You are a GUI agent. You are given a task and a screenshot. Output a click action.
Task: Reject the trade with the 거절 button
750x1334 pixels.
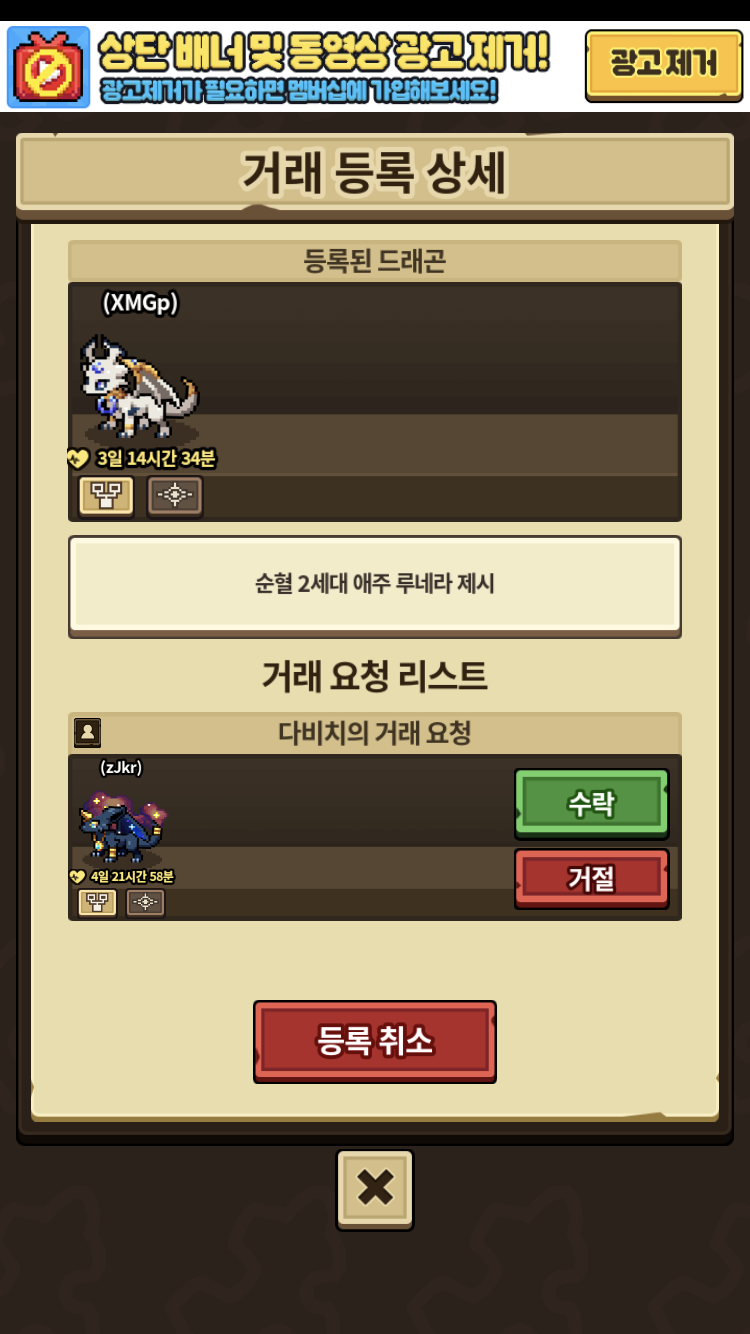(591, 878)
